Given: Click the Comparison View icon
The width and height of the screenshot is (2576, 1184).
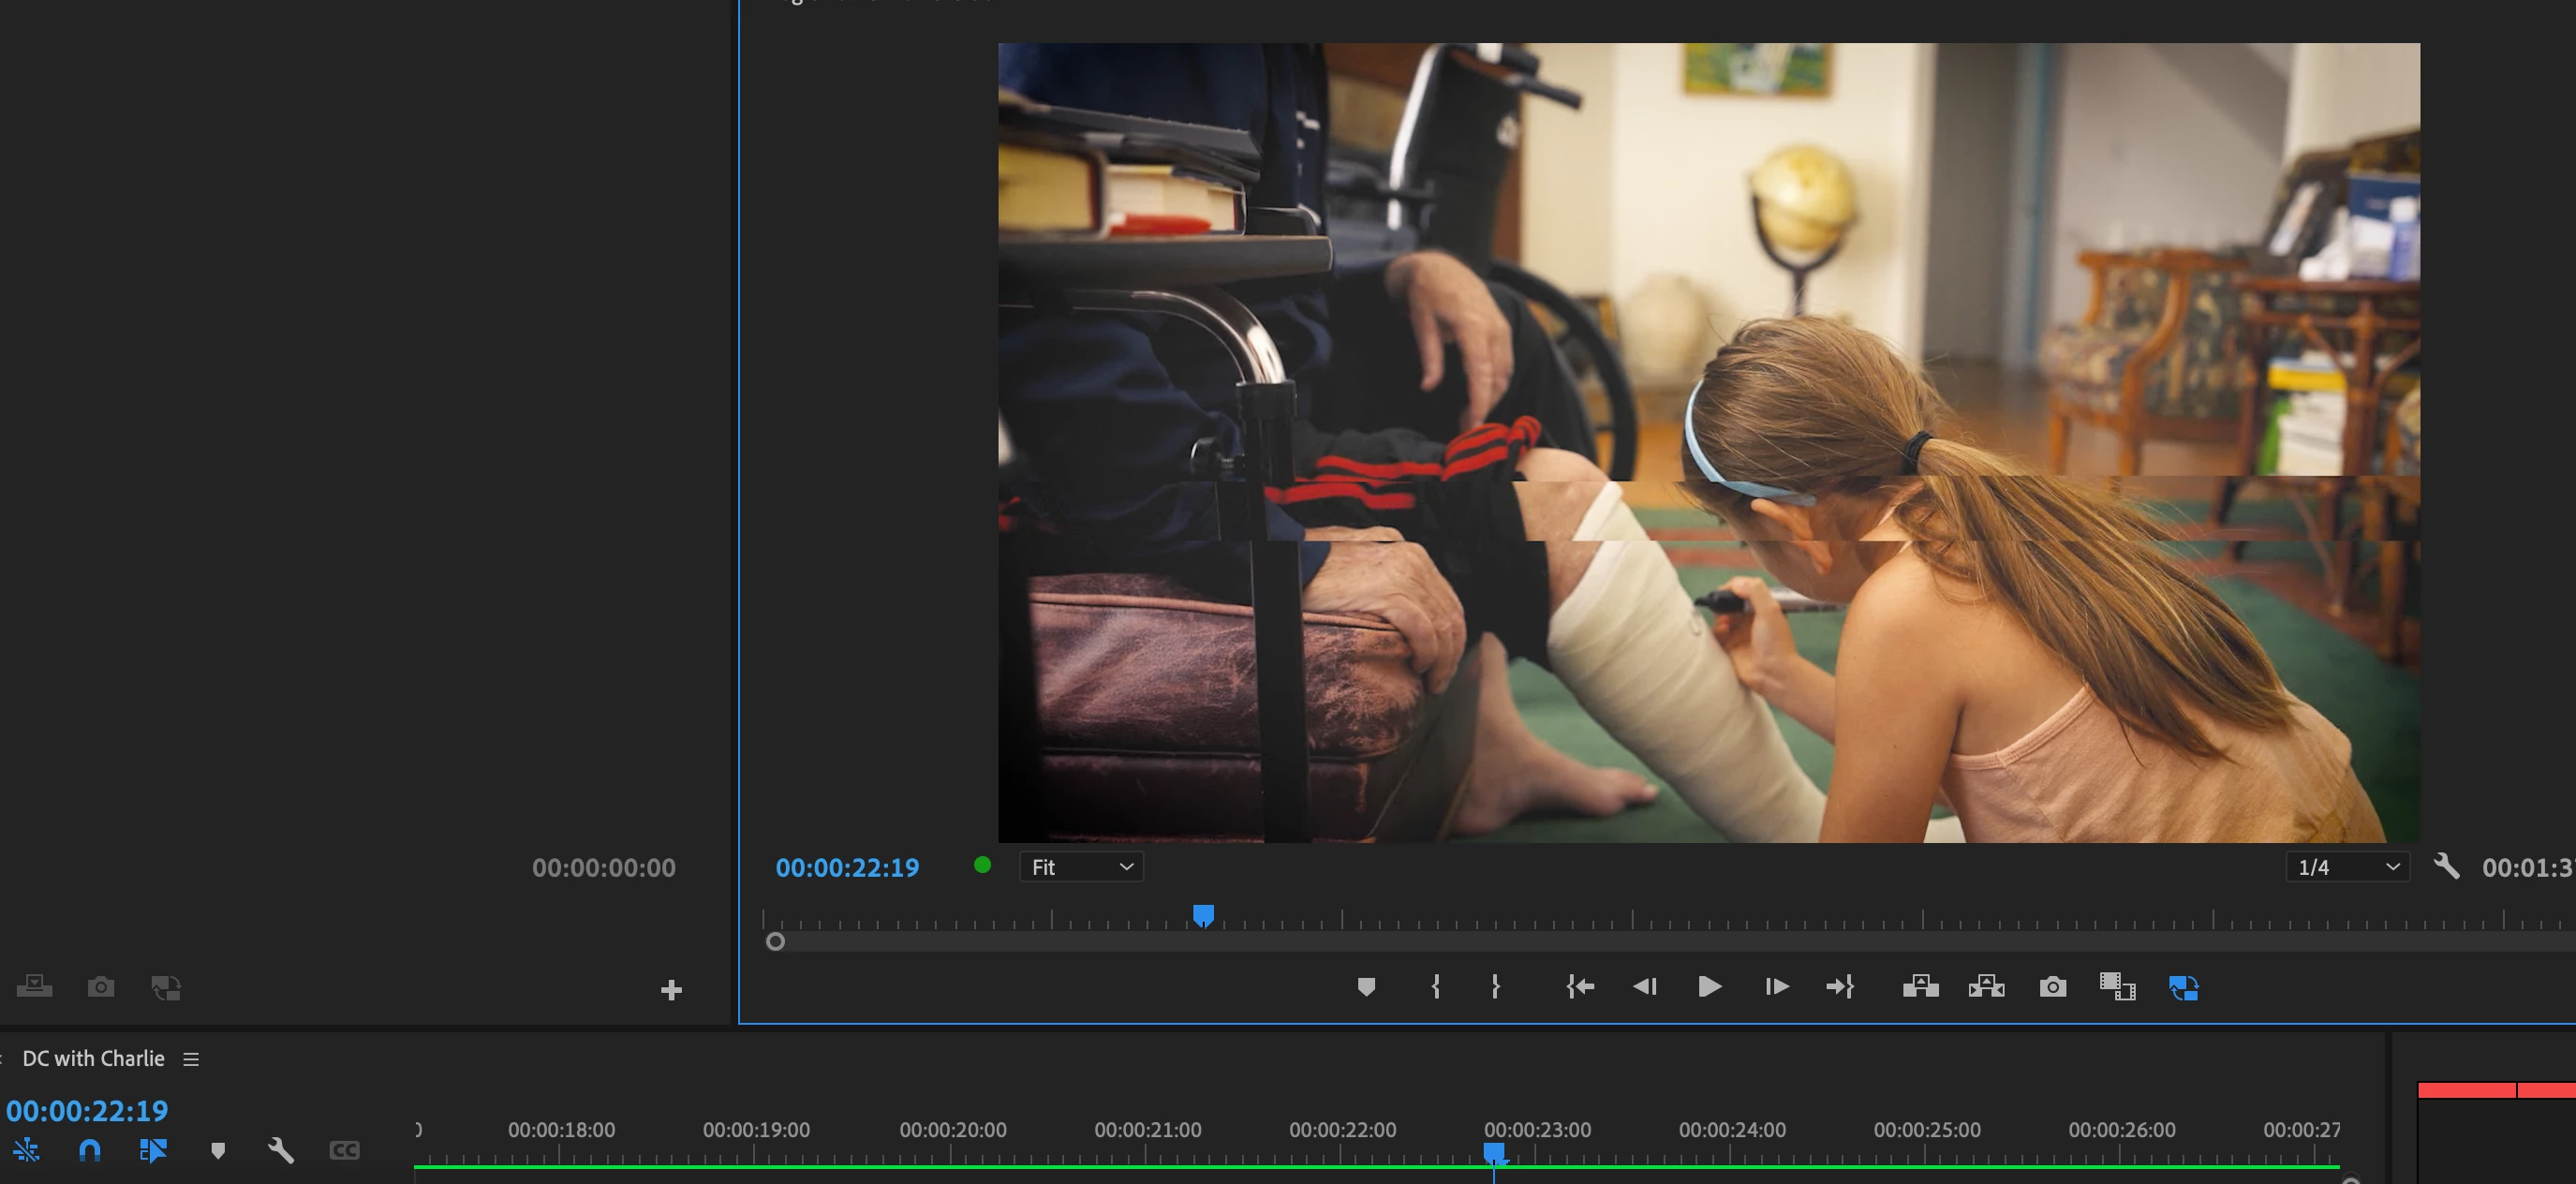Looking at the screenshot, I should coord(2117,987).
